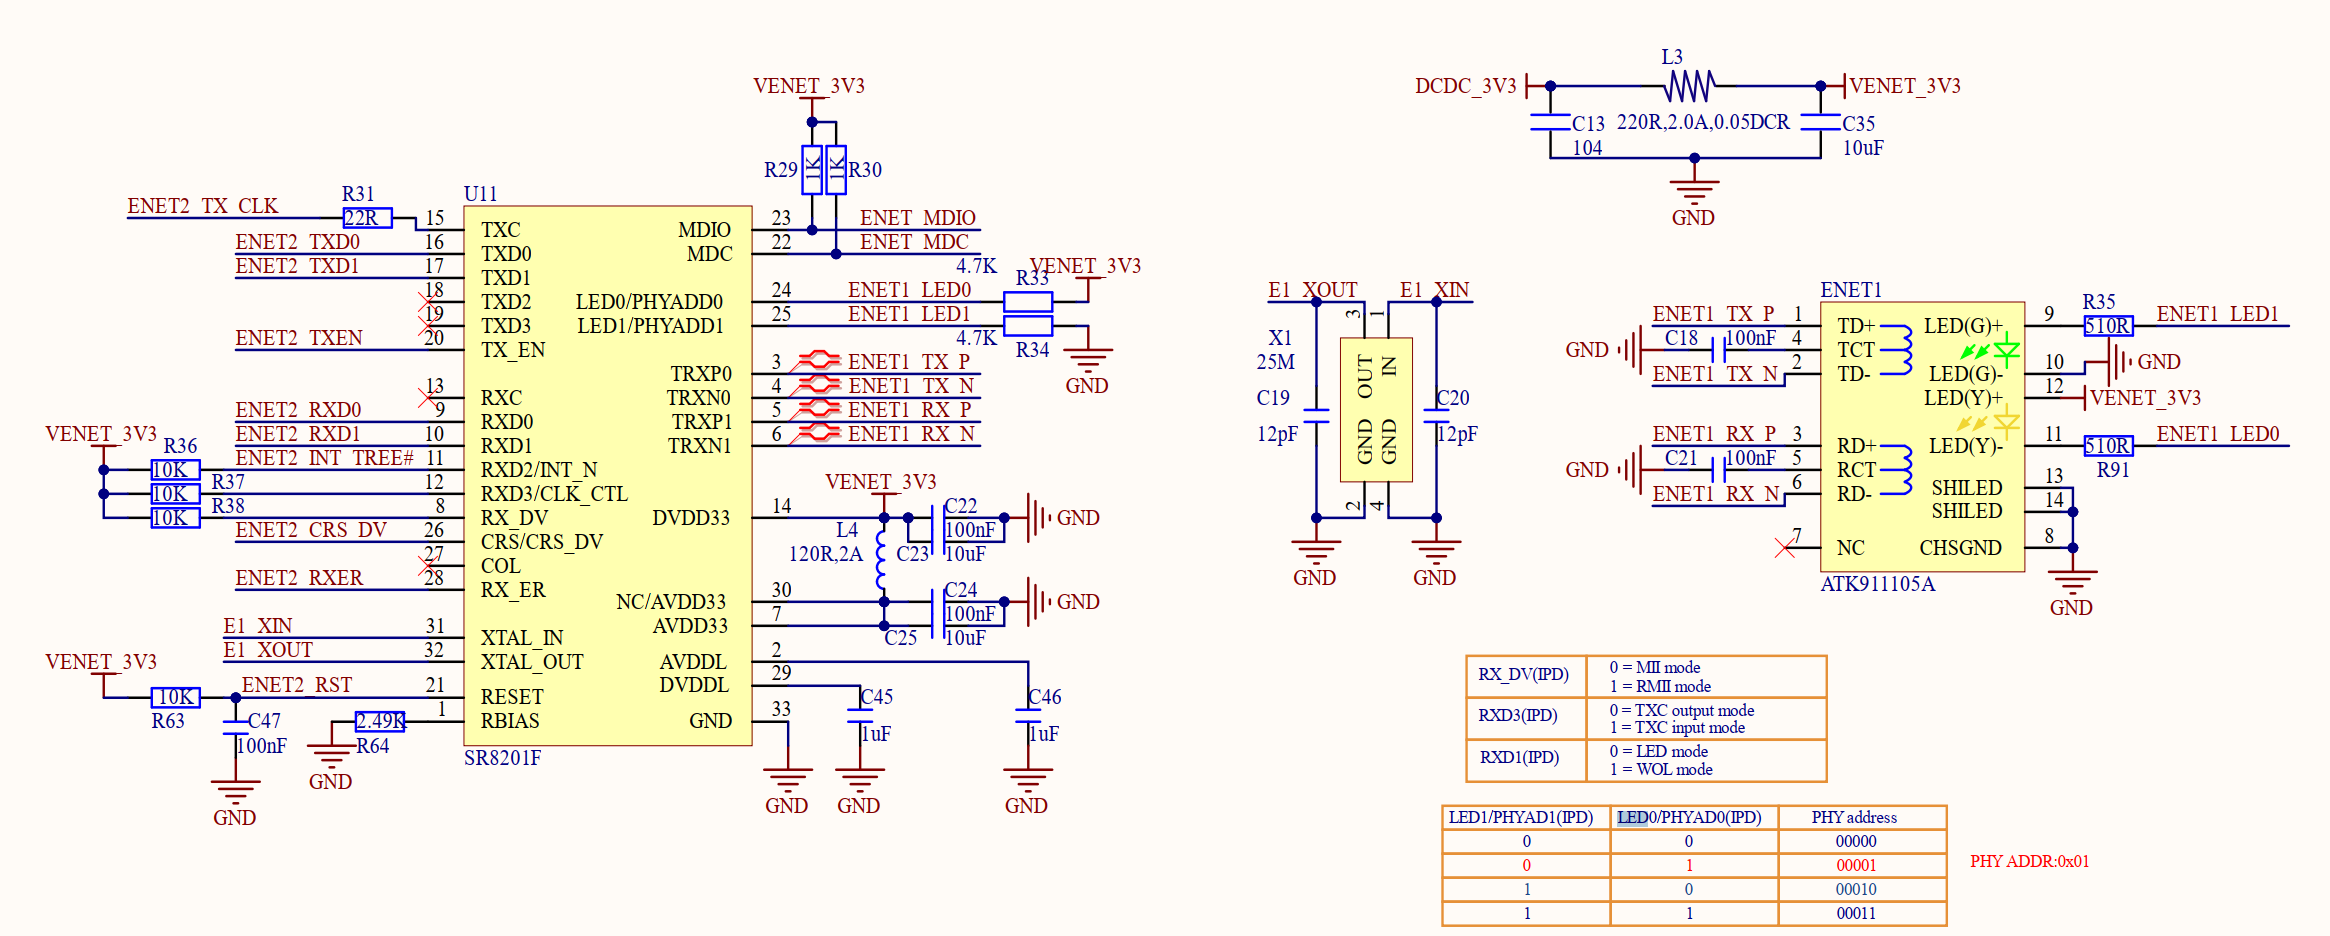The height and width of the screenshot is (936, 2330).
Task: Select the R31 22R resistor
Action: 367,218
